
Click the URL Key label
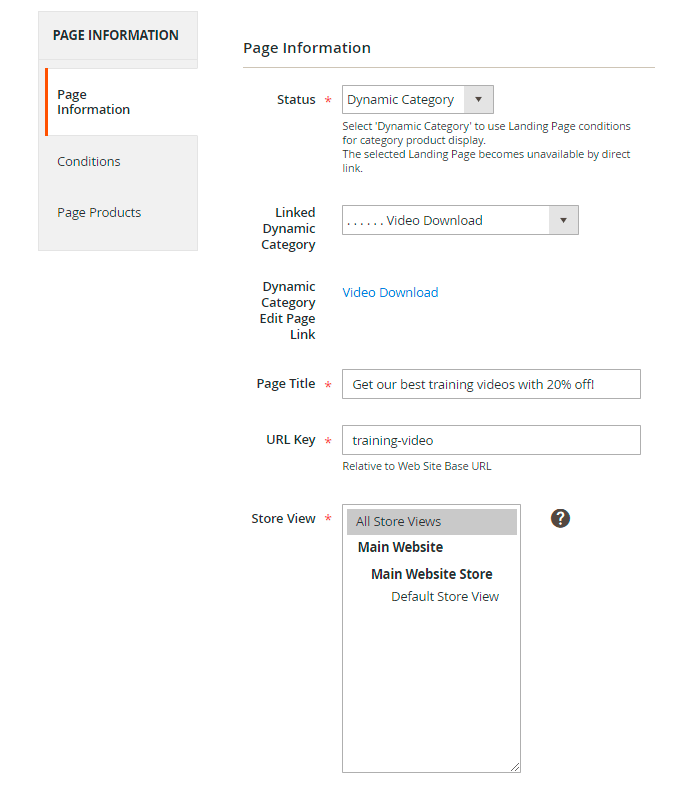point(290,440)
